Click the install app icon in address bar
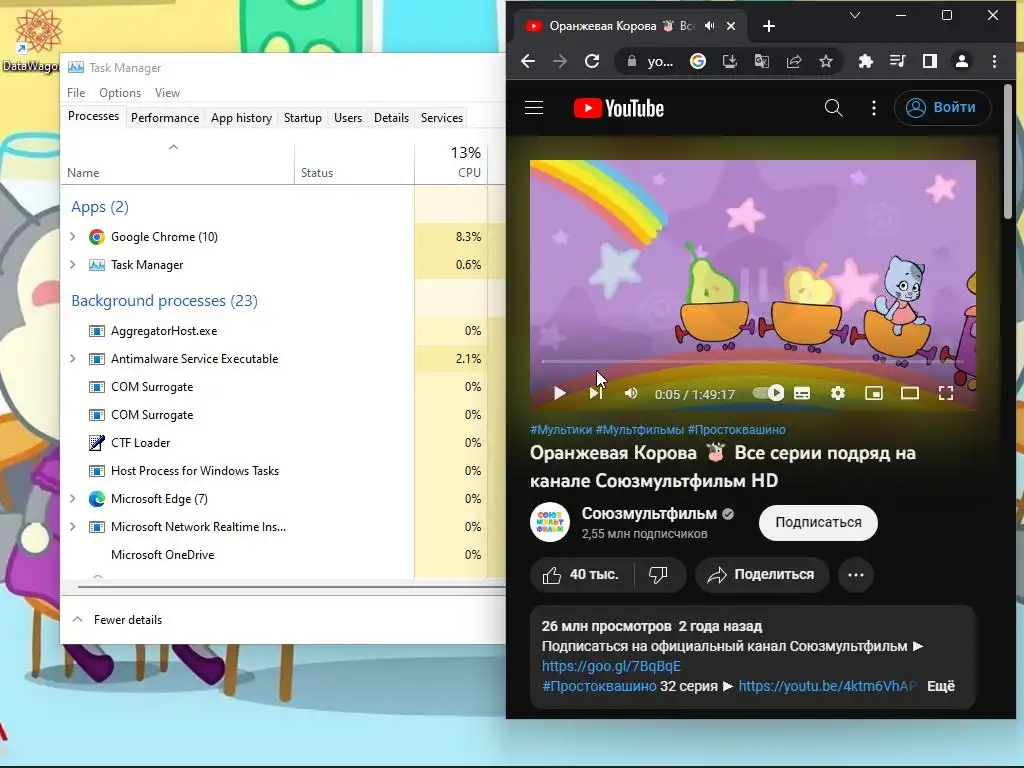The image size is (1024, 768). (729, 61)
